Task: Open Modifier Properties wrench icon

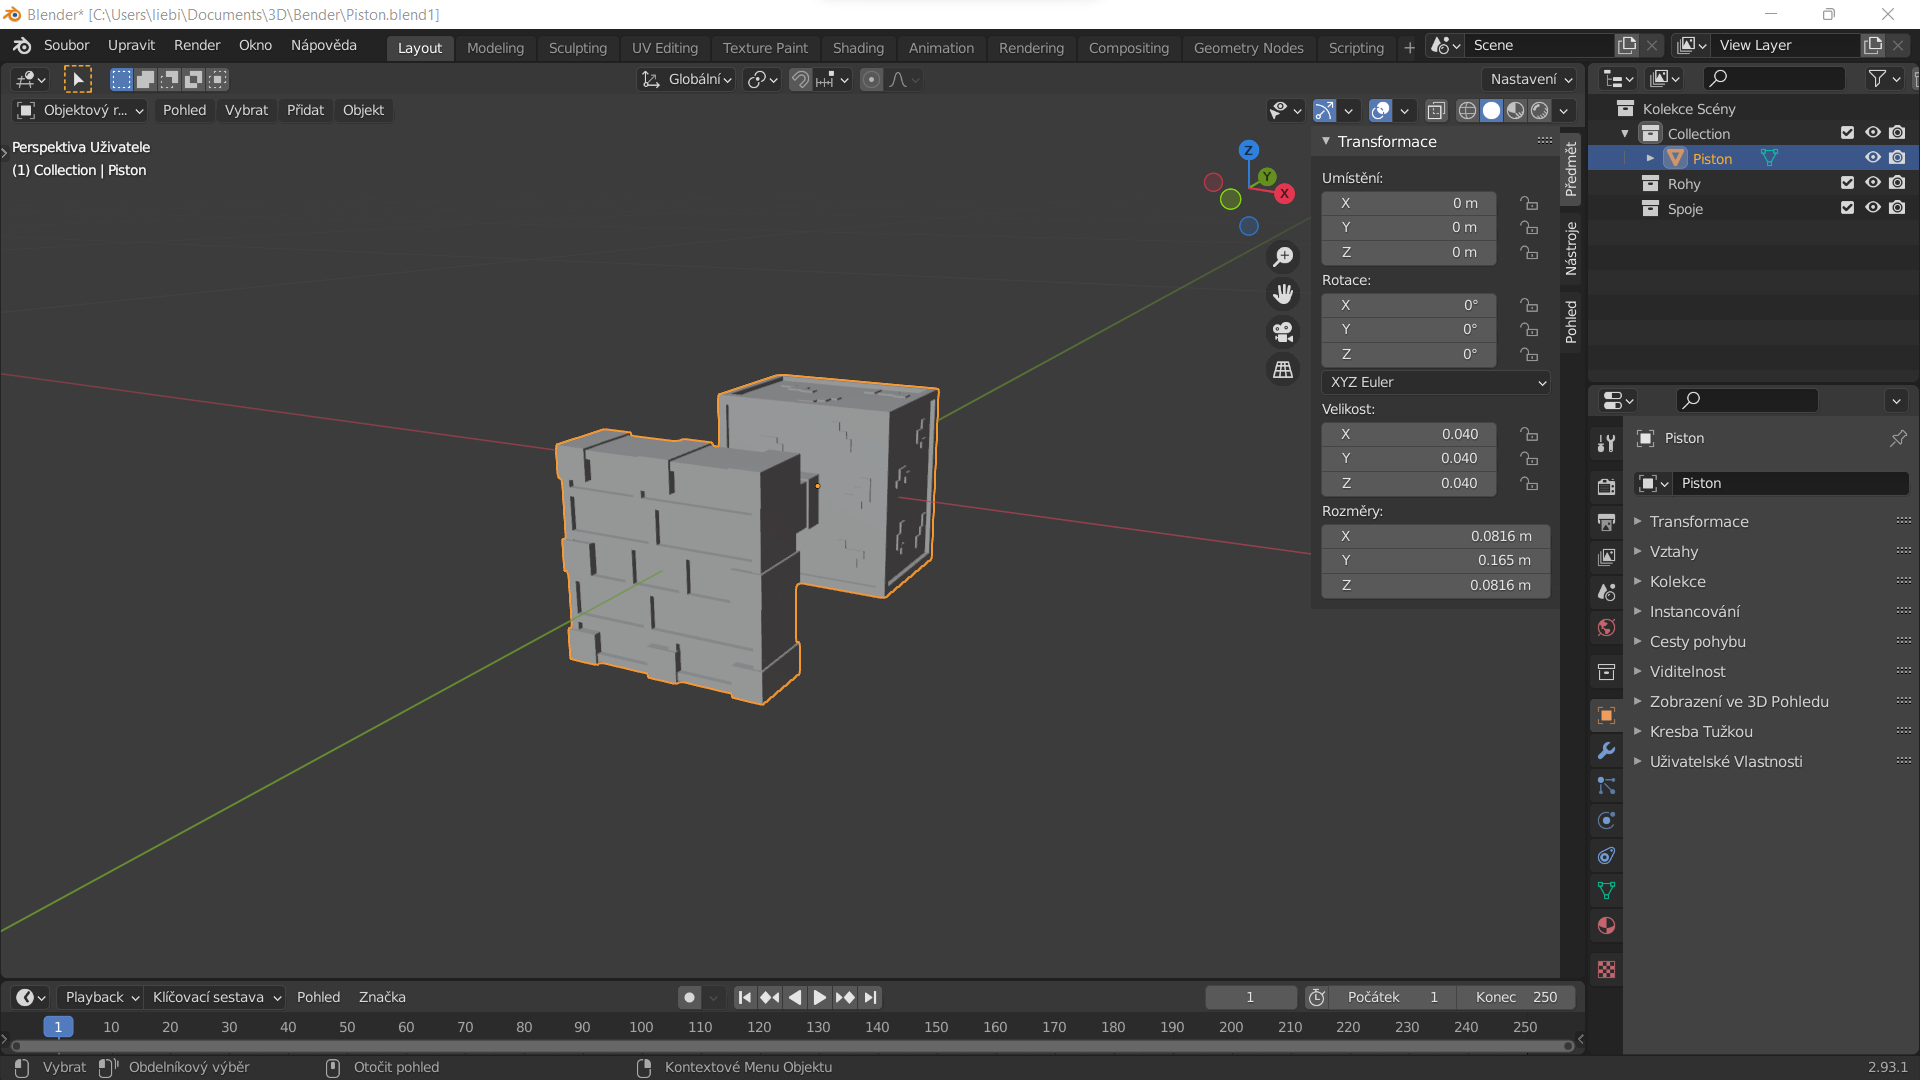Action: coord(1606,751)
